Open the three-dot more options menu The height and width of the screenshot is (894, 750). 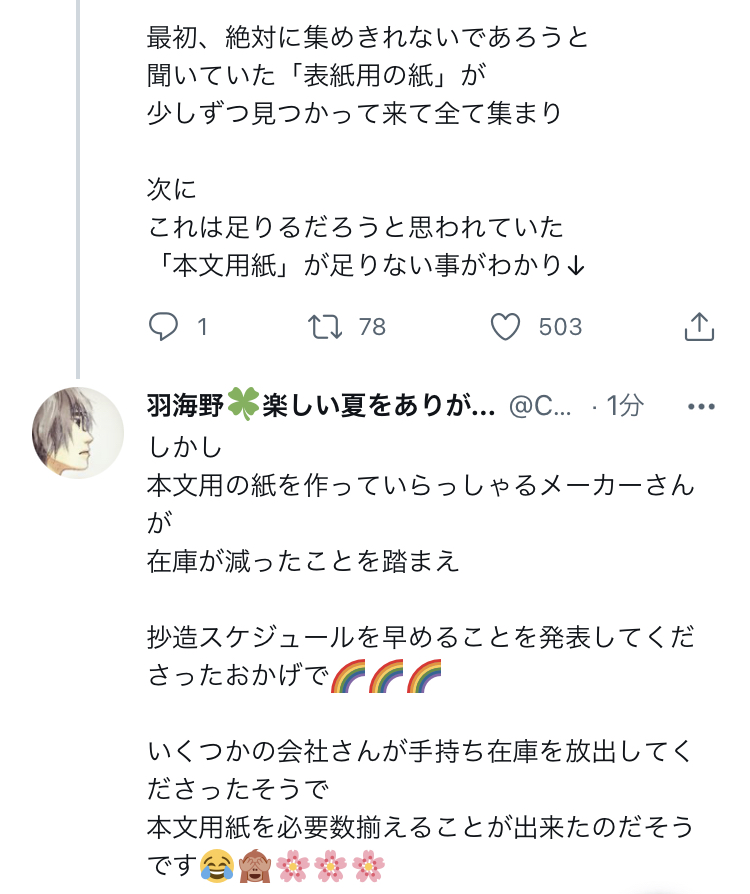coord(701,406)
